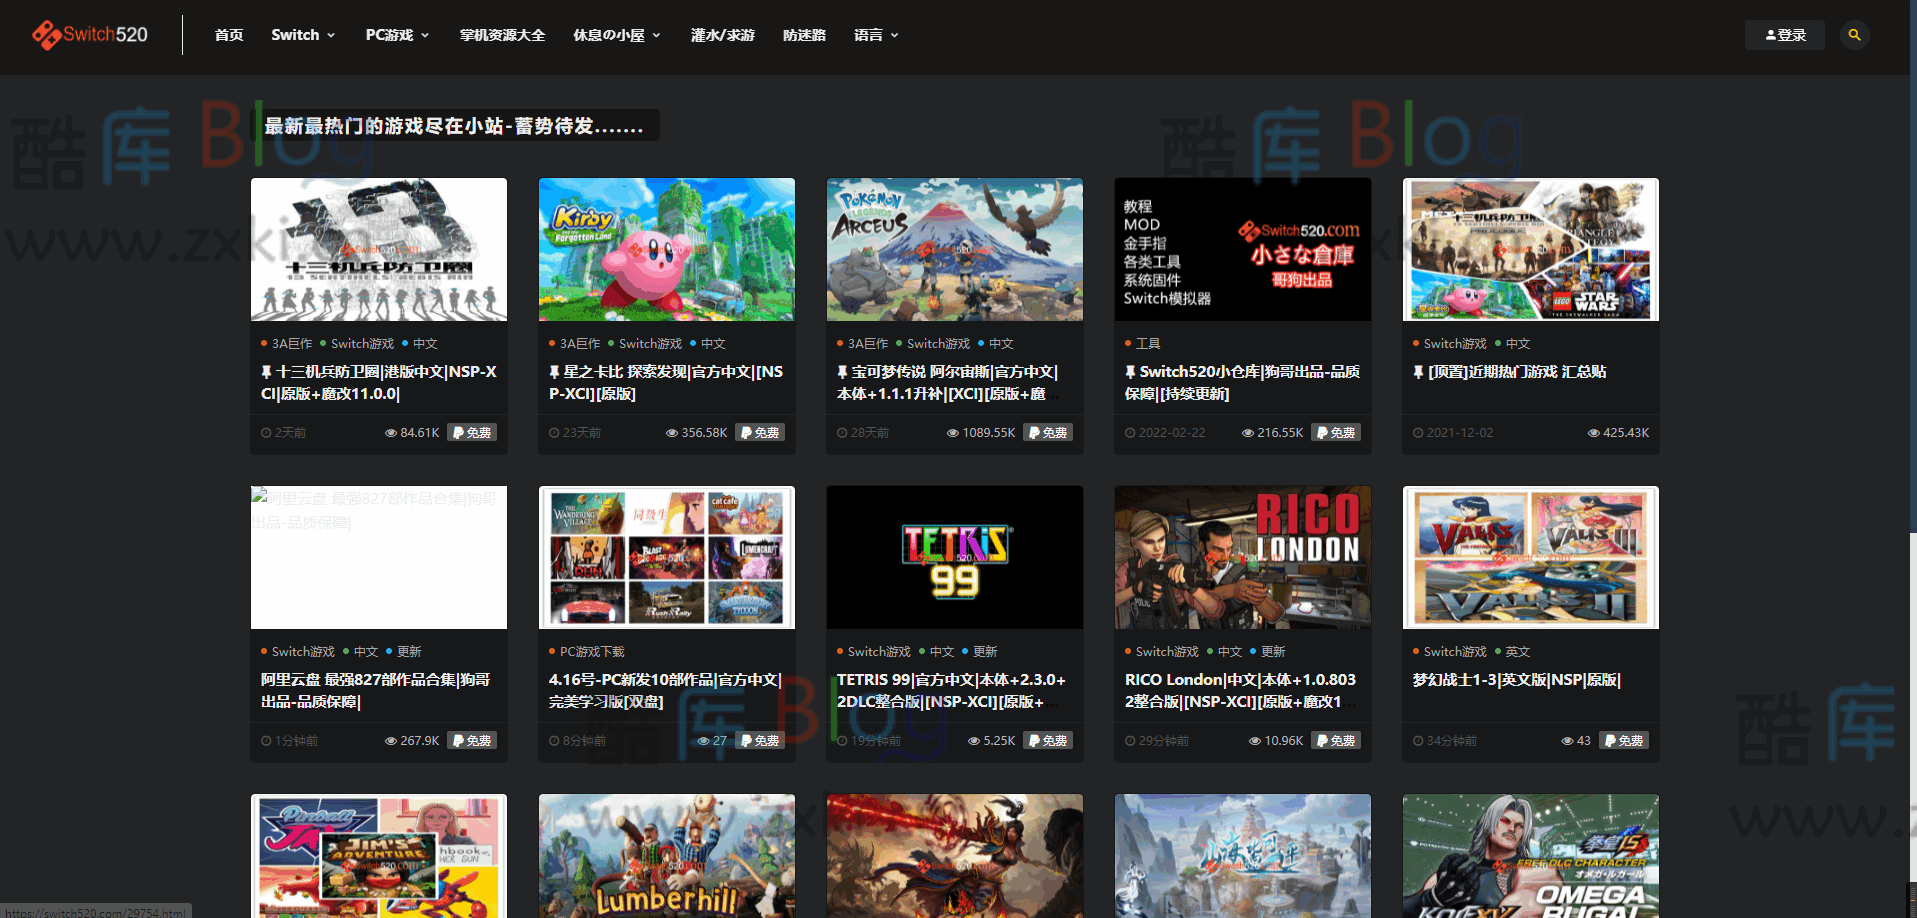Image resolution: width=1917 pixels, height=918 pixels.
Task: Click the coin icon on the Kirby card's 免费 badge
Action: point(747,432)
